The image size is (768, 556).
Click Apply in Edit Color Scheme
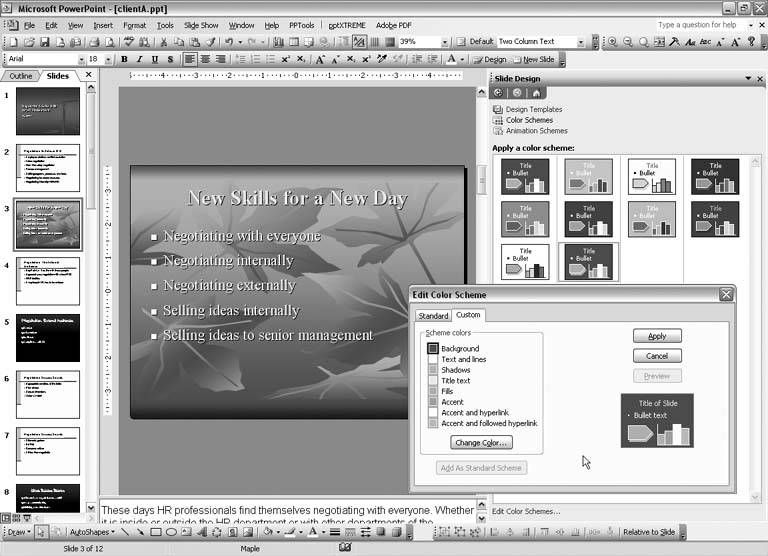point(656,336)
